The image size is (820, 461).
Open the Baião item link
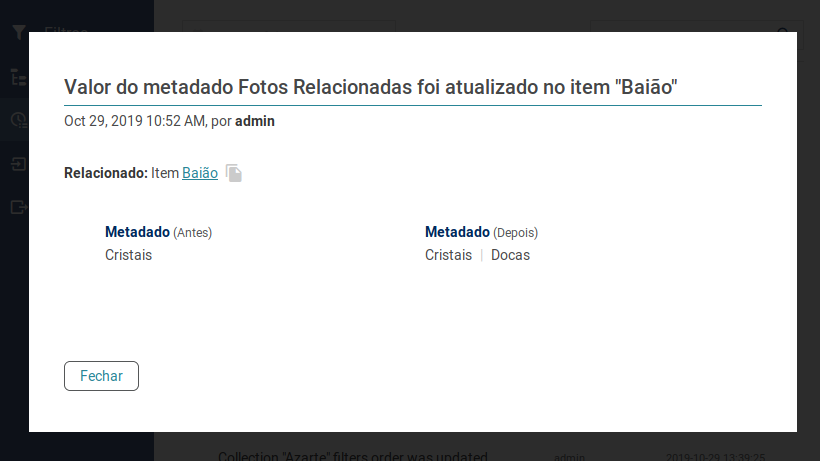click(200, 173)
